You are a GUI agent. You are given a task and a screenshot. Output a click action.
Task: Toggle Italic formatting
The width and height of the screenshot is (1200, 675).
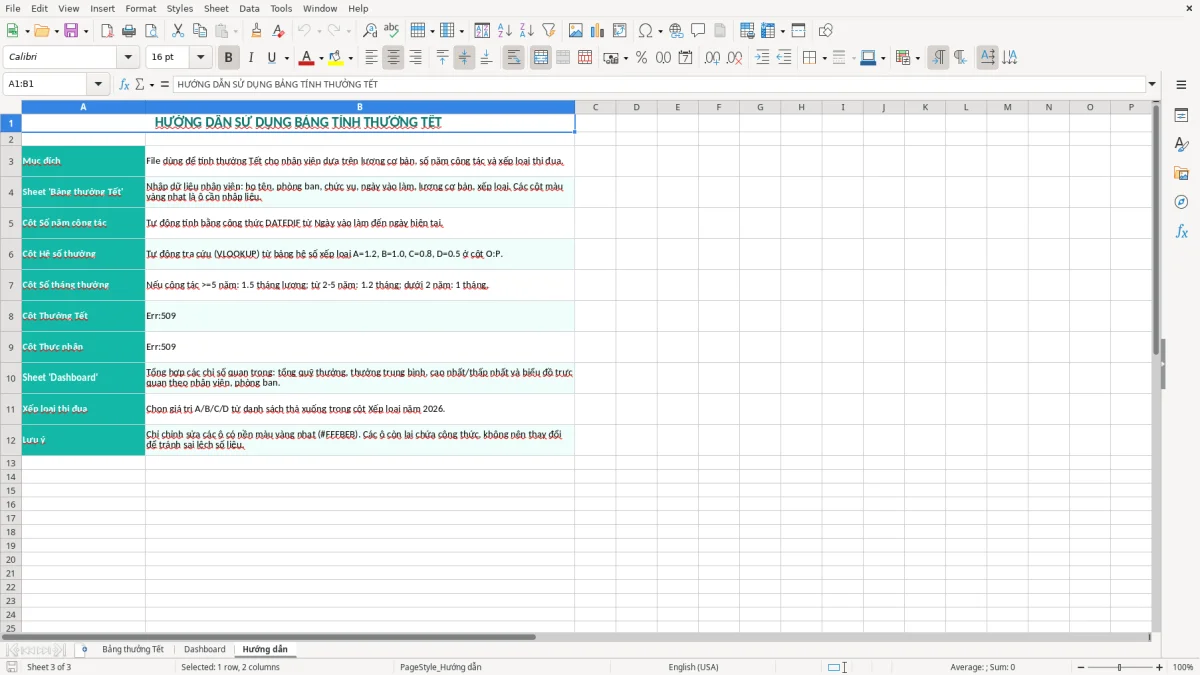click(250, 58)
